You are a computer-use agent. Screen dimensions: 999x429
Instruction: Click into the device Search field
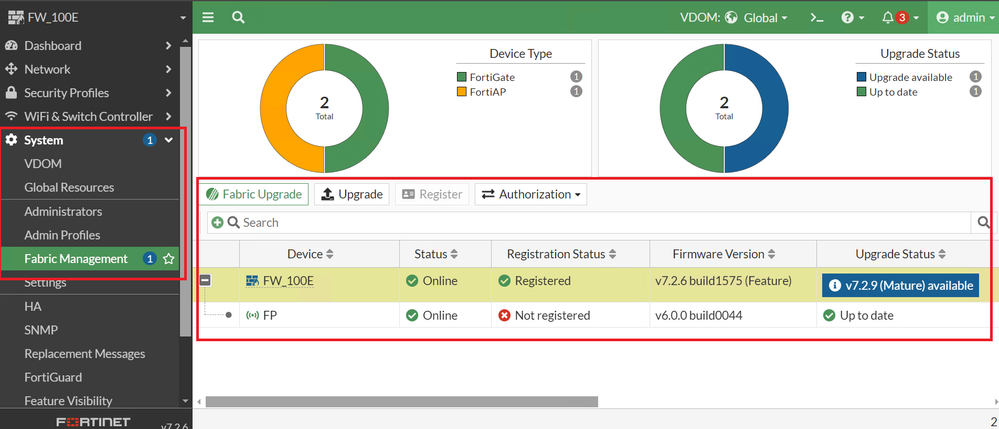click(600, 222)
